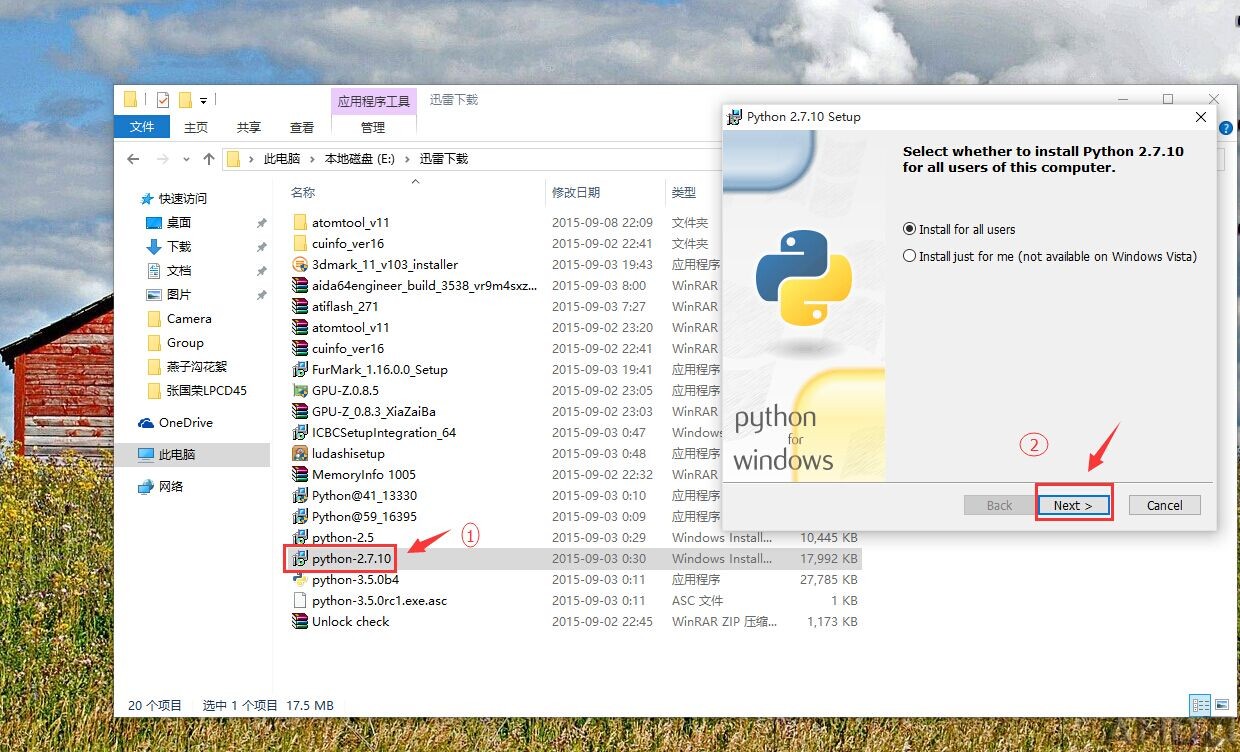Viewport: 1240px width, 752px height.
Task: Click the GPU-Z_0.8.3_XiaZaiBa archive icon
Action: [x=300, y=411]
